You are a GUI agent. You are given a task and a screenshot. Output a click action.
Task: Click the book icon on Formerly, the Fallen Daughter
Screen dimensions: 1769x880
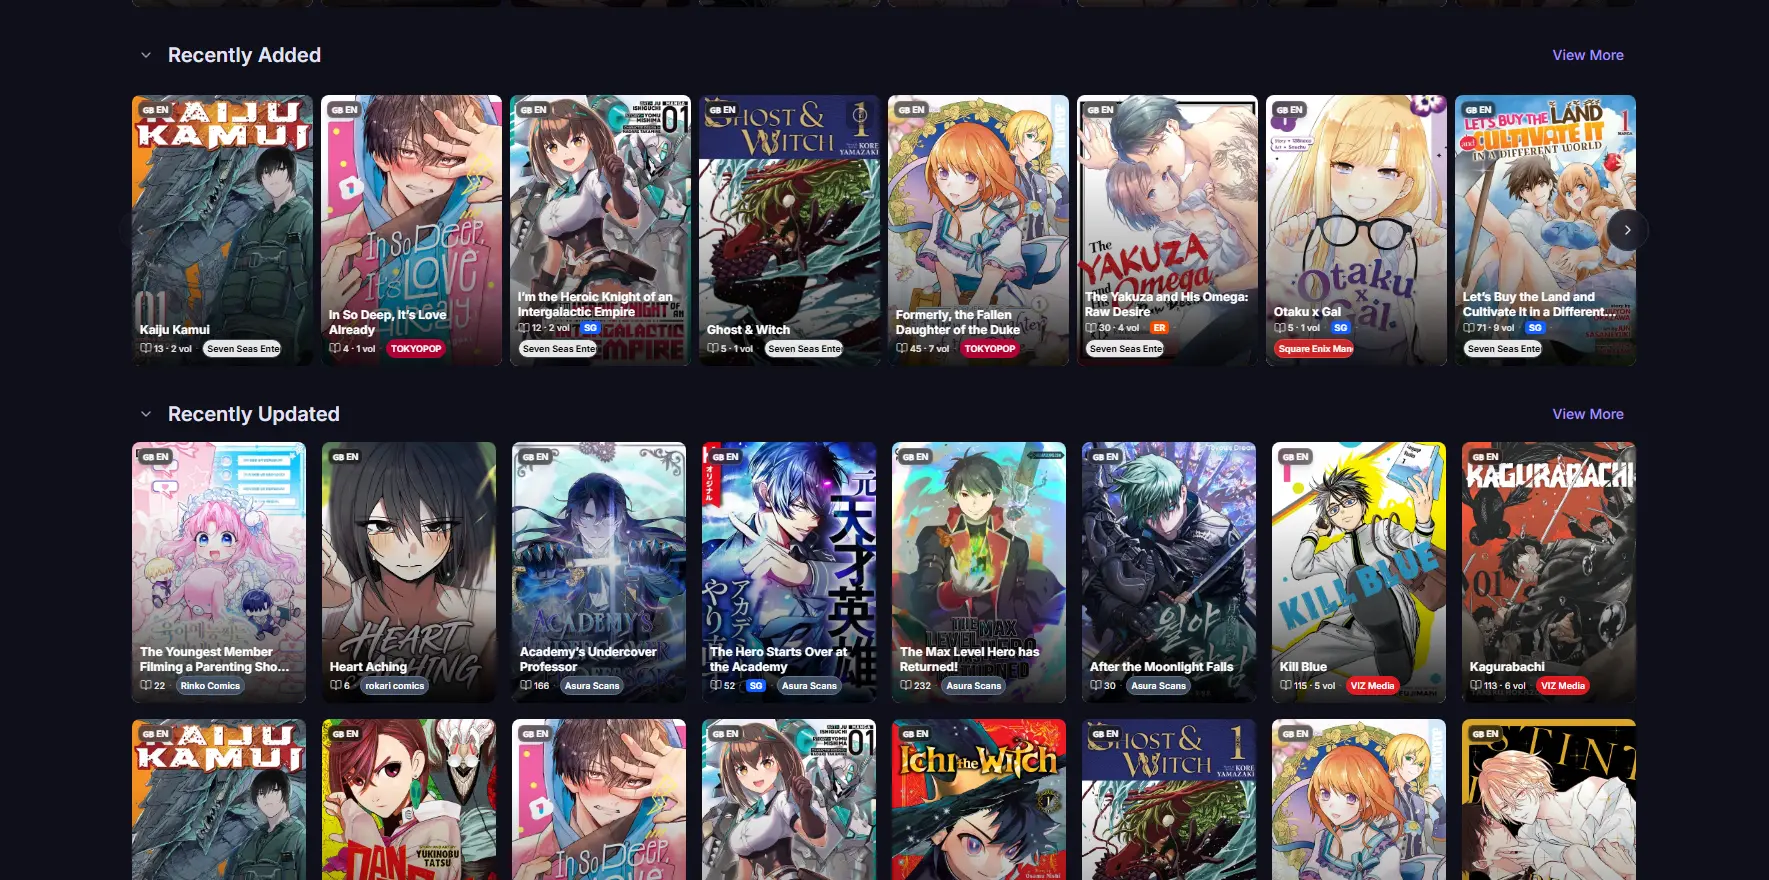pyautogui.click(x=902, y=349)
